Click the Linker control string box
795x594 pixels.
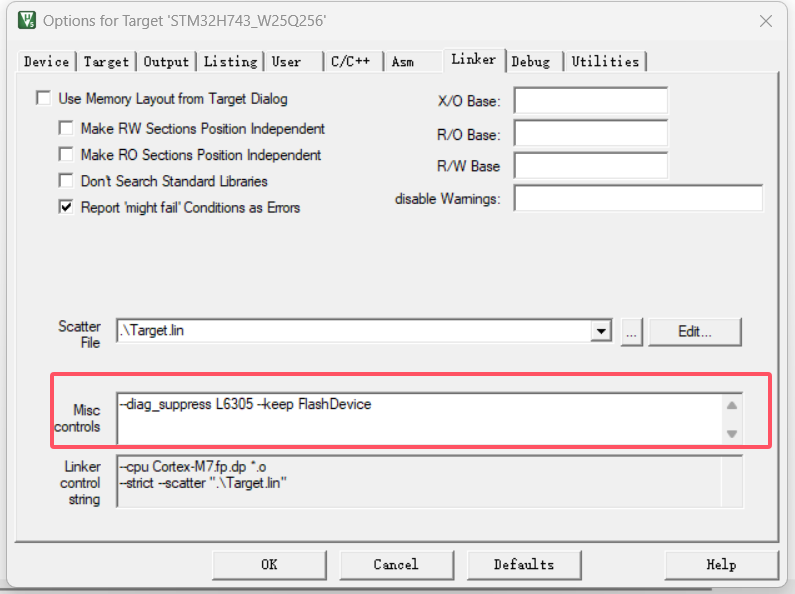click(429, 481)
